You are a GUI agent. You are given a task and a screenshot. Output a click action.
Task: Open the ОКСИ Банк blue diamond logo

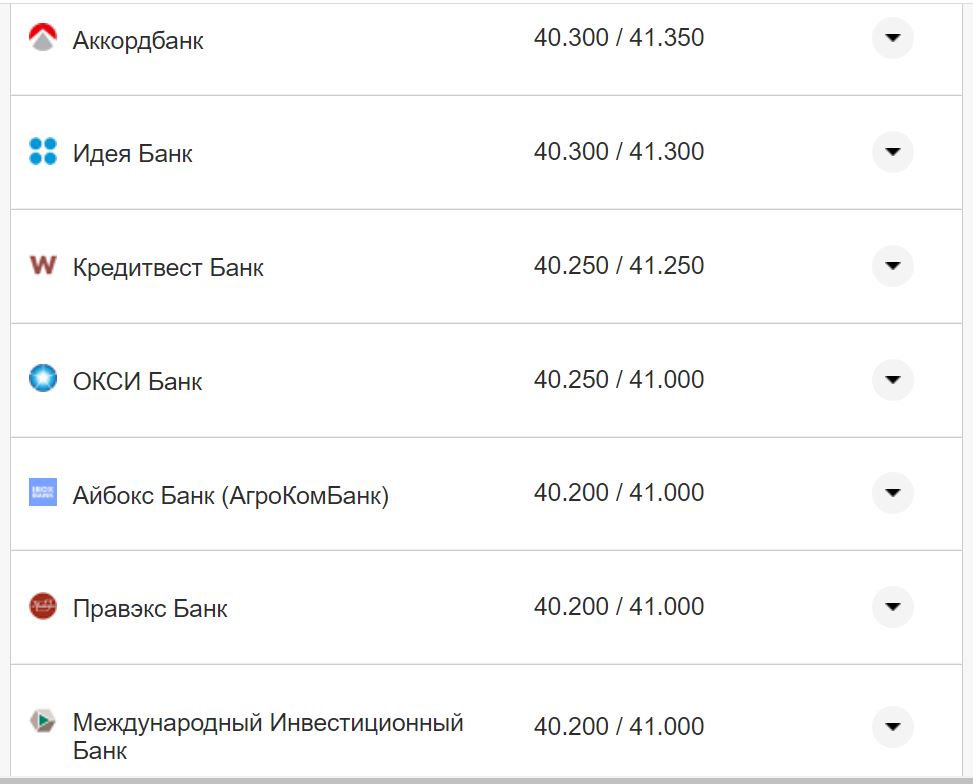41,380
